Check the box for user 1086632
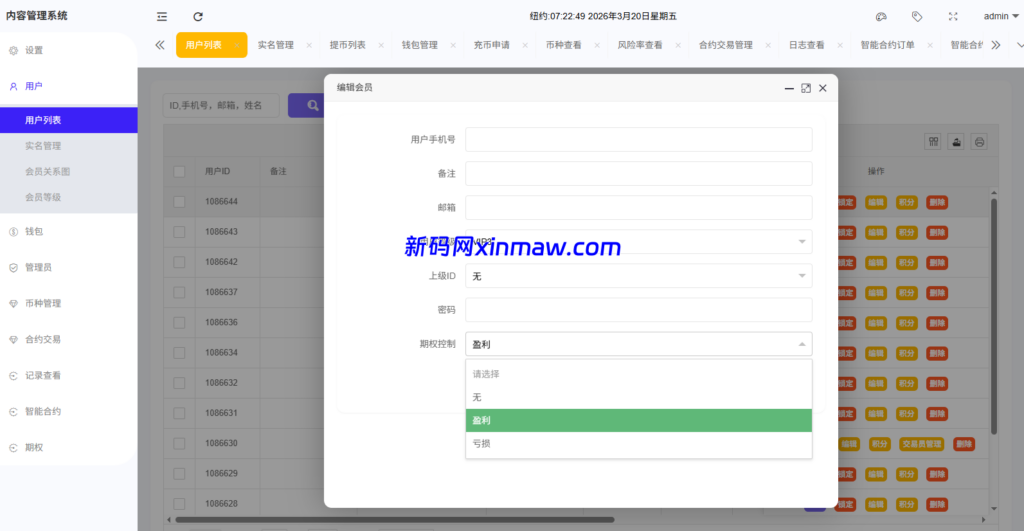The width and height of the screenshot is (1024, 531). pyautogui.click(x=179, y=383)
